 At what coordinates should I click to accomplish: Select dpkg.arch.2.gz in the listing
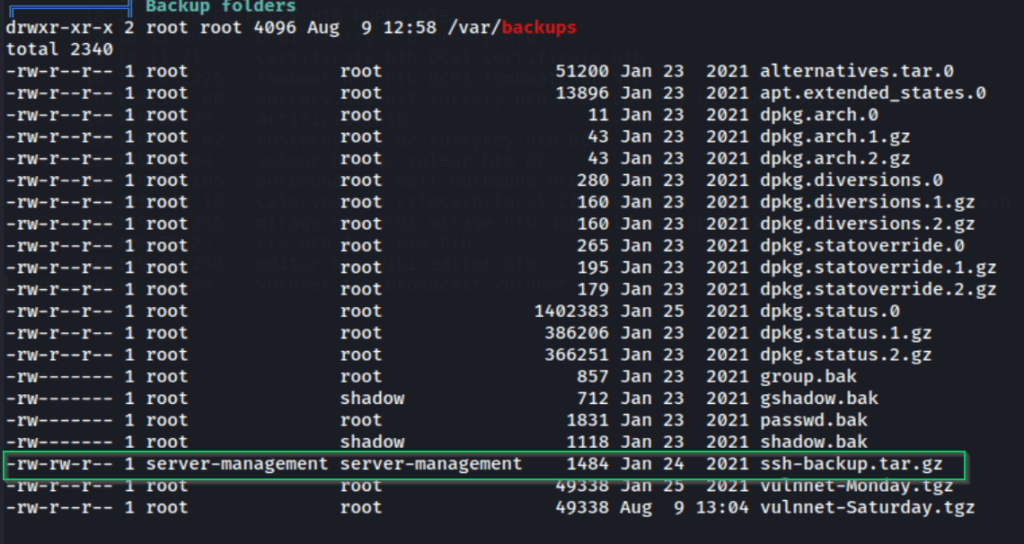835,159
